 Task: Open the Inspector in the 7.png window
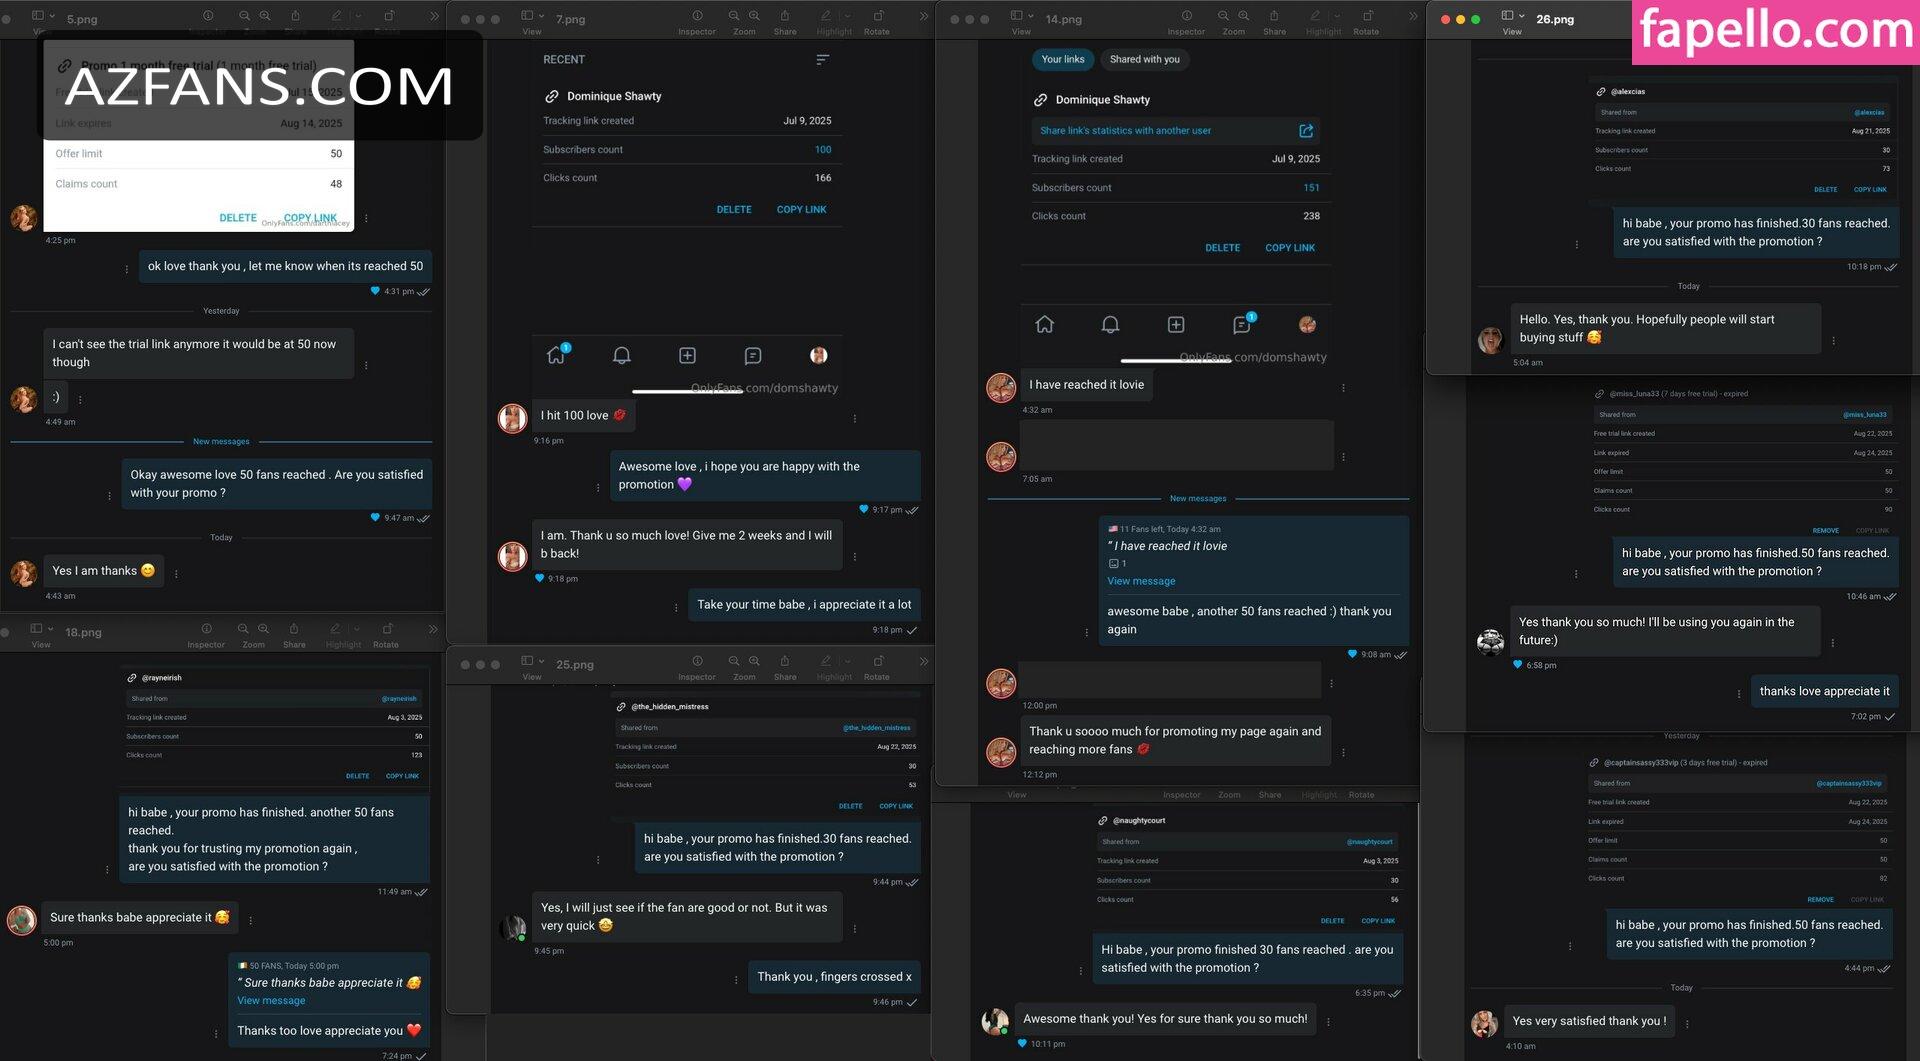(697, 16)
